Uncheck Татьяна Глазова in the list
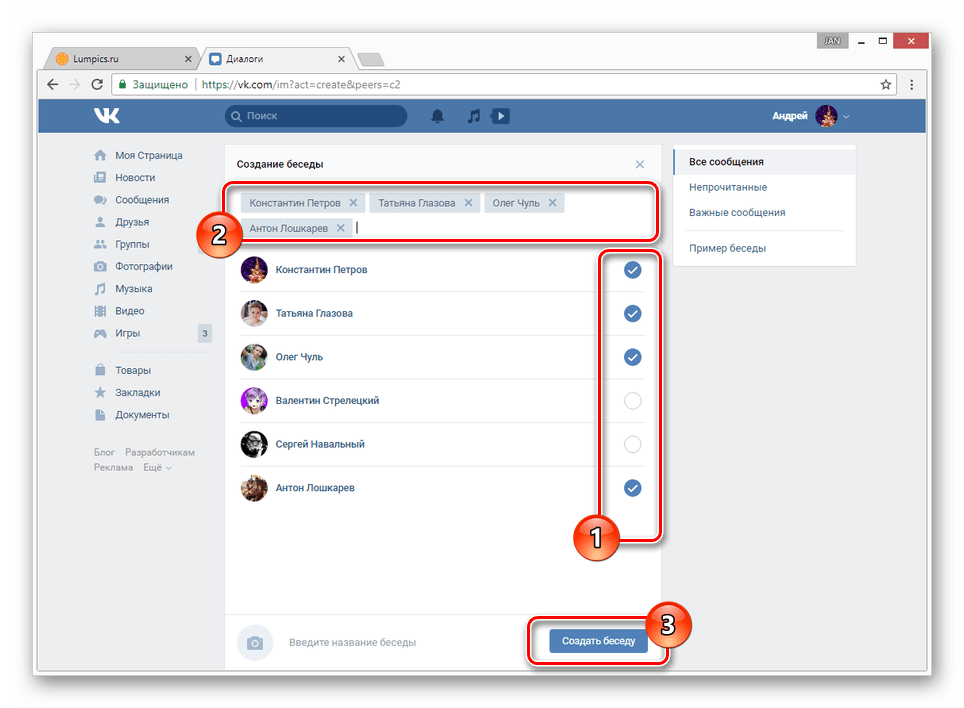Screen dimensions: 964x708 point(633,313)
